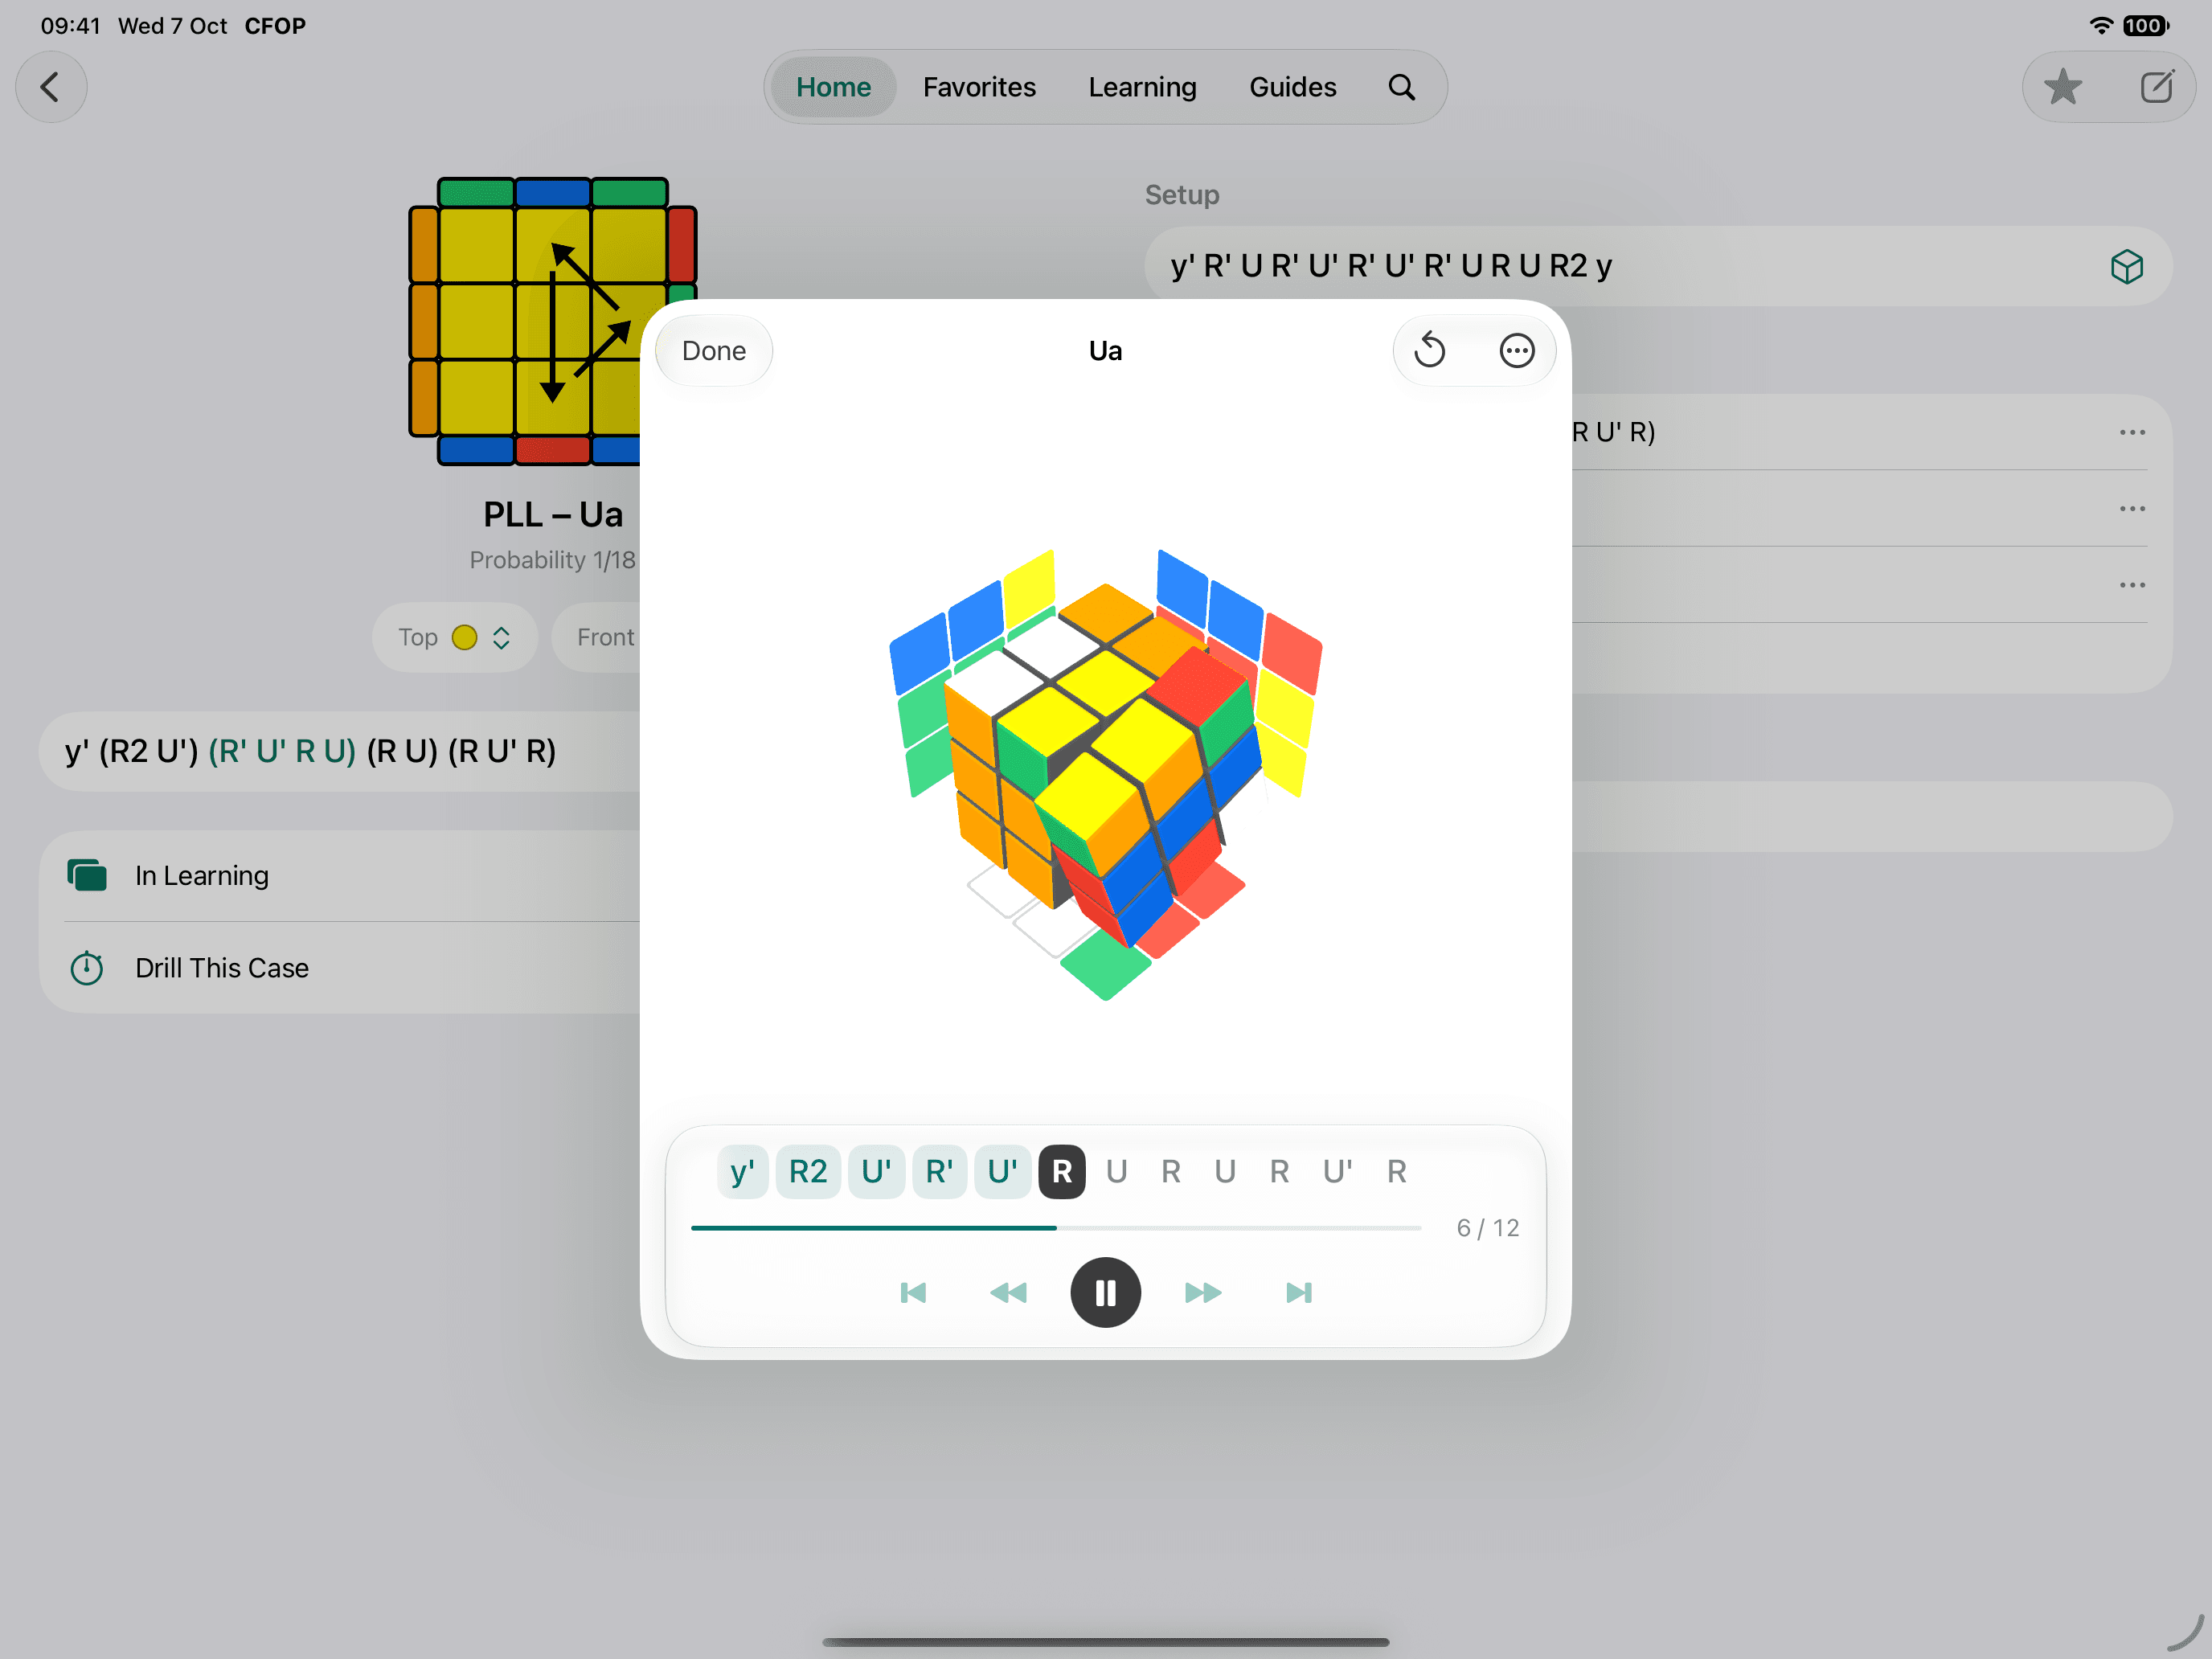This screenshot has height=1659, width=2212.
Task: Open ellipsis menu for second algorithm row
Action: click(x=2132, y=508)
